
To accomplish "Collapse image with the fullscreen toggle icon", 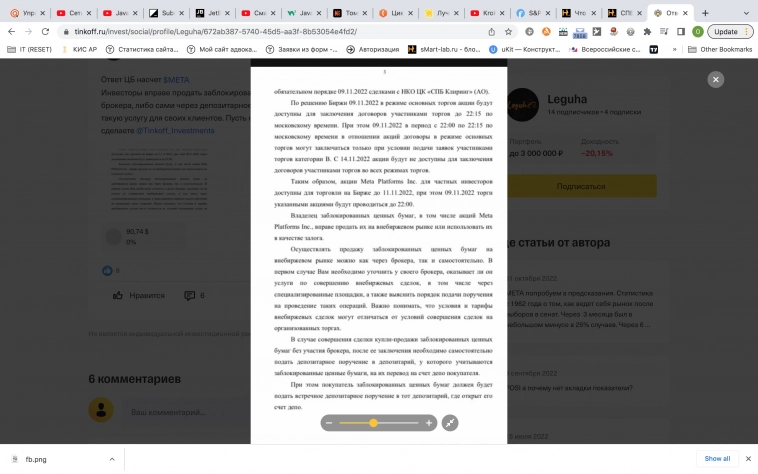I will pyautogui.click(x=450, y=423).
